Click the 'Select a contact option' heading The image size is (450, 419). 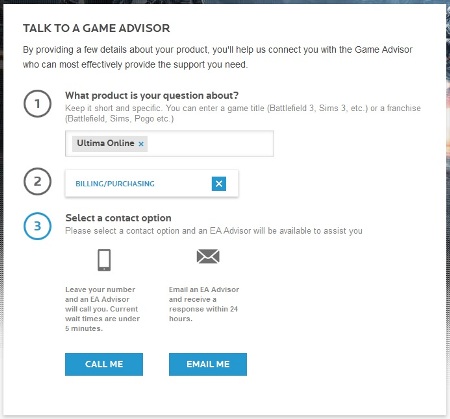(x=118, y=218)
